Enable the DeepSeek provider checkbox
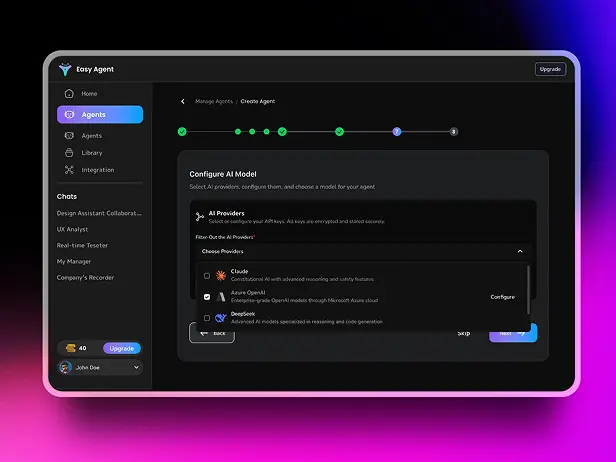The height and width of the screenshot is (462, 616). pyautogui.click(x=207, y=318)
